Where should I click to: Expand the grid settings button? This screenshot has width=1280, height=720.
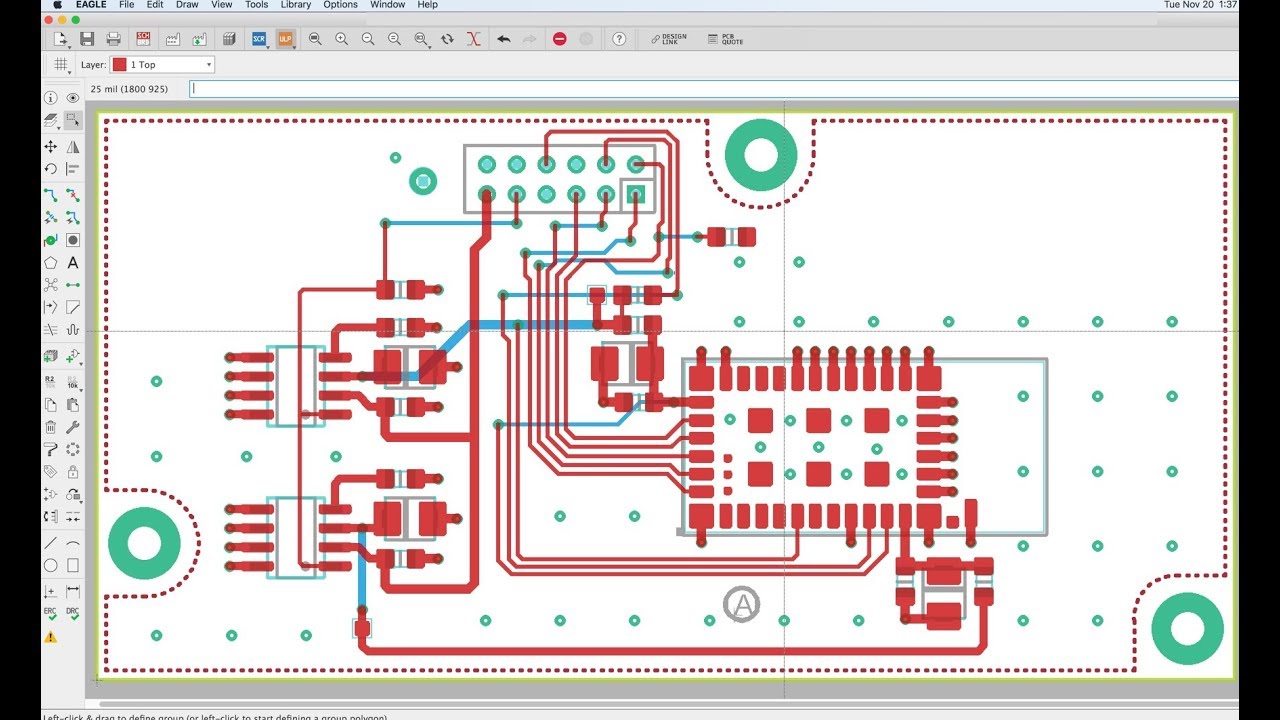[x=61, y=65]
